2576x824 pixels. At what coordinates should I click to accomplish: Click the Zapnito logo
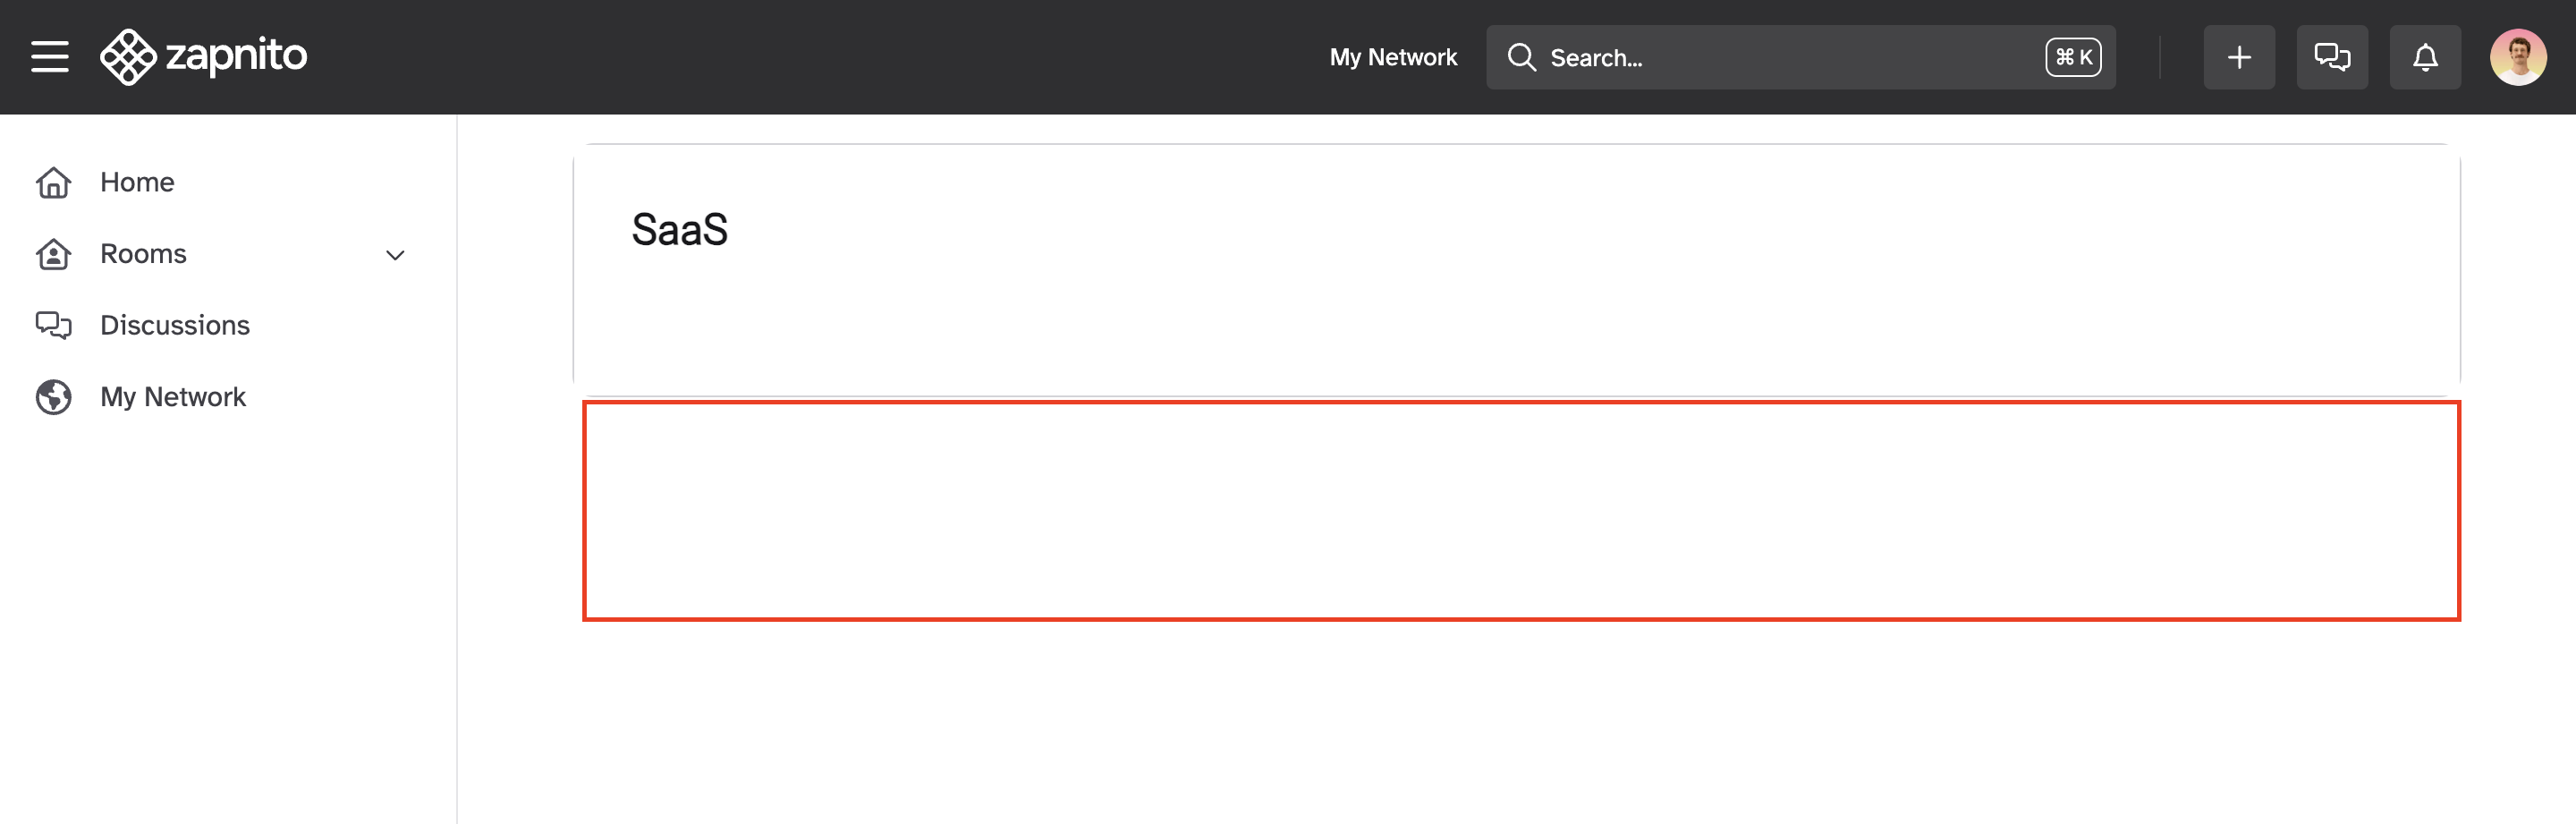pyautogui.click(x=204, y=57)
